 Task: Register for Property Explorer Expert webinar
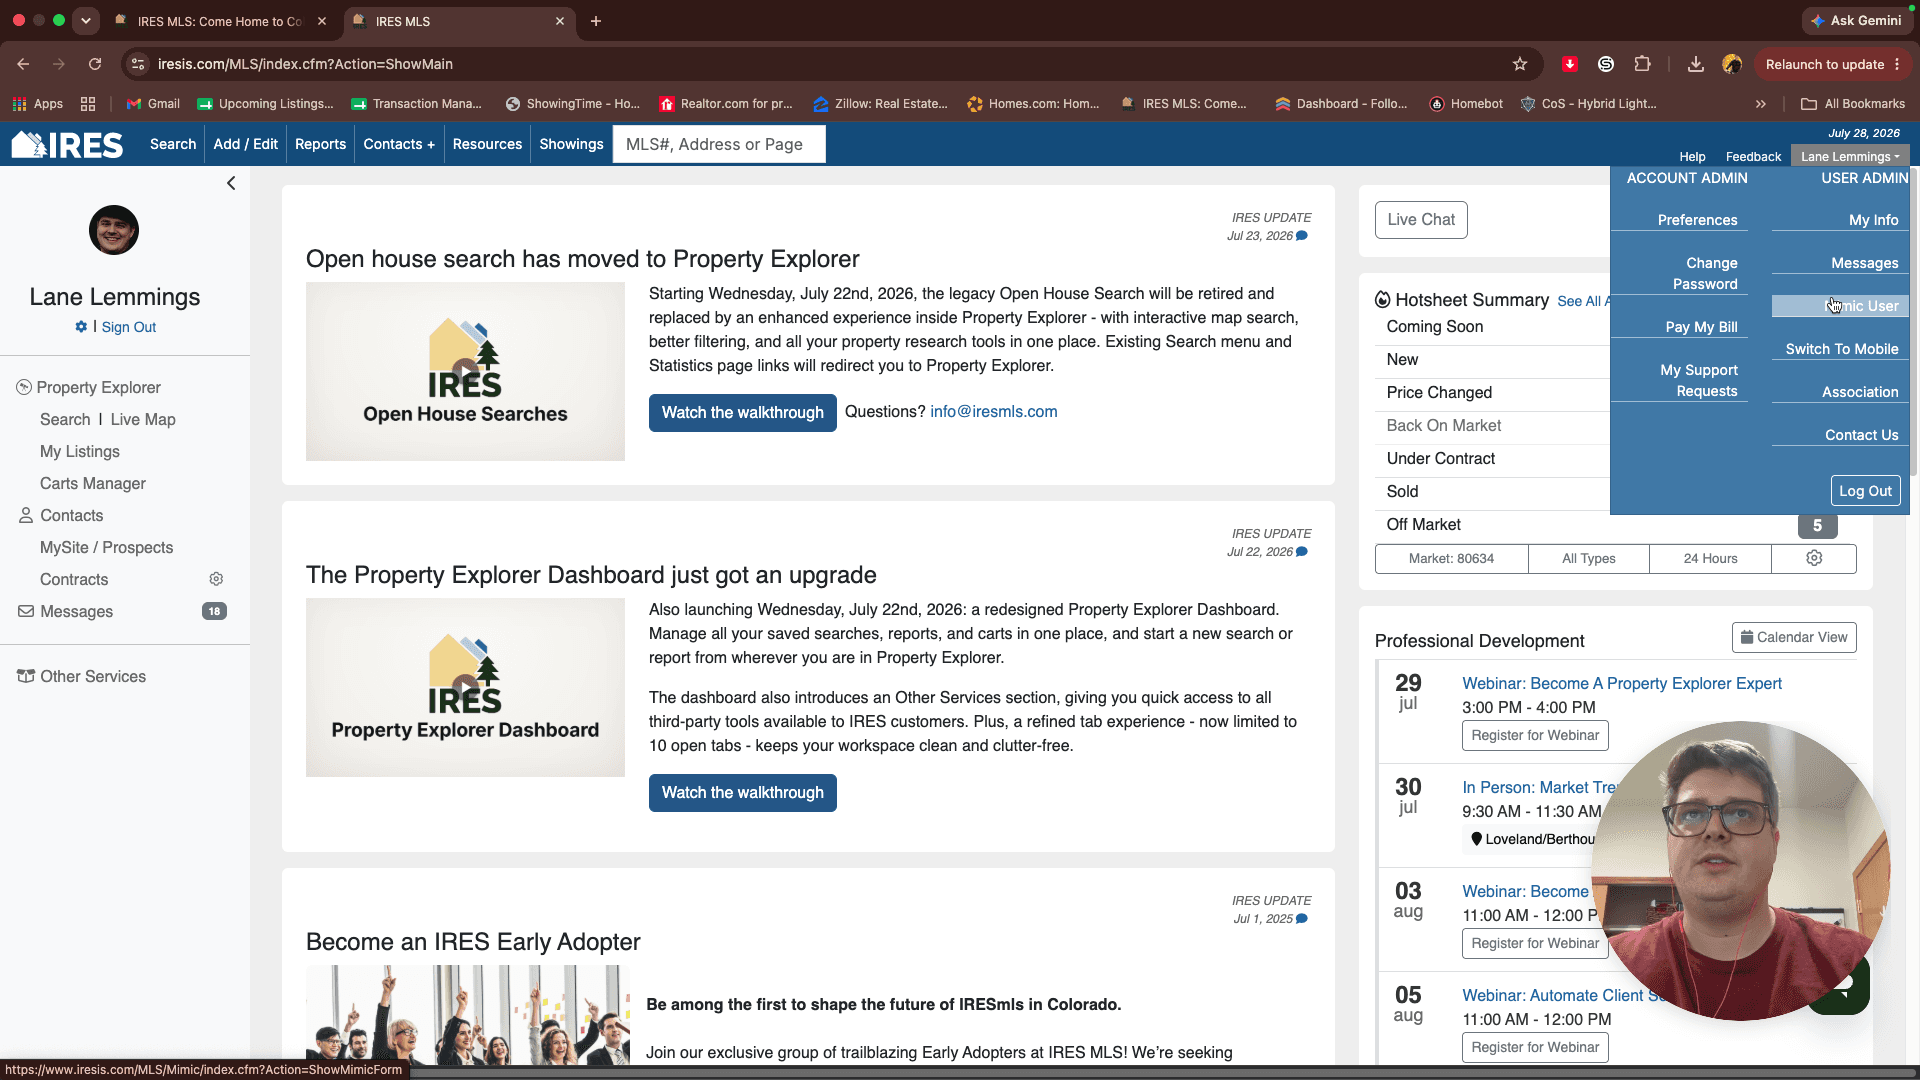pos(1535,735)
